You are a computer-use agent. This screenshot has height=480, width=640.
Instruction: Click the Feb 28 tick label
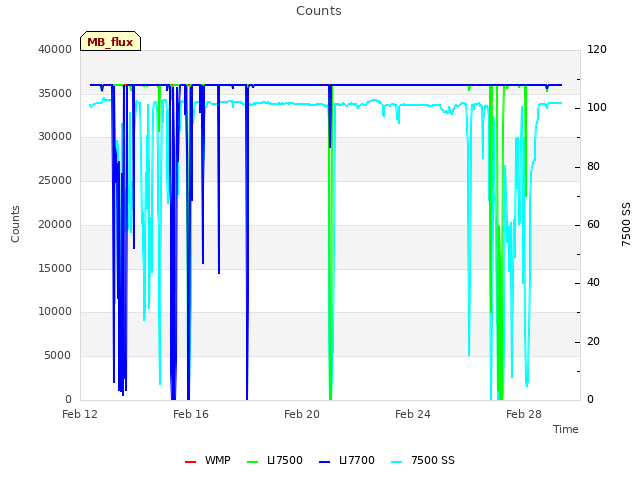[524, 414]
